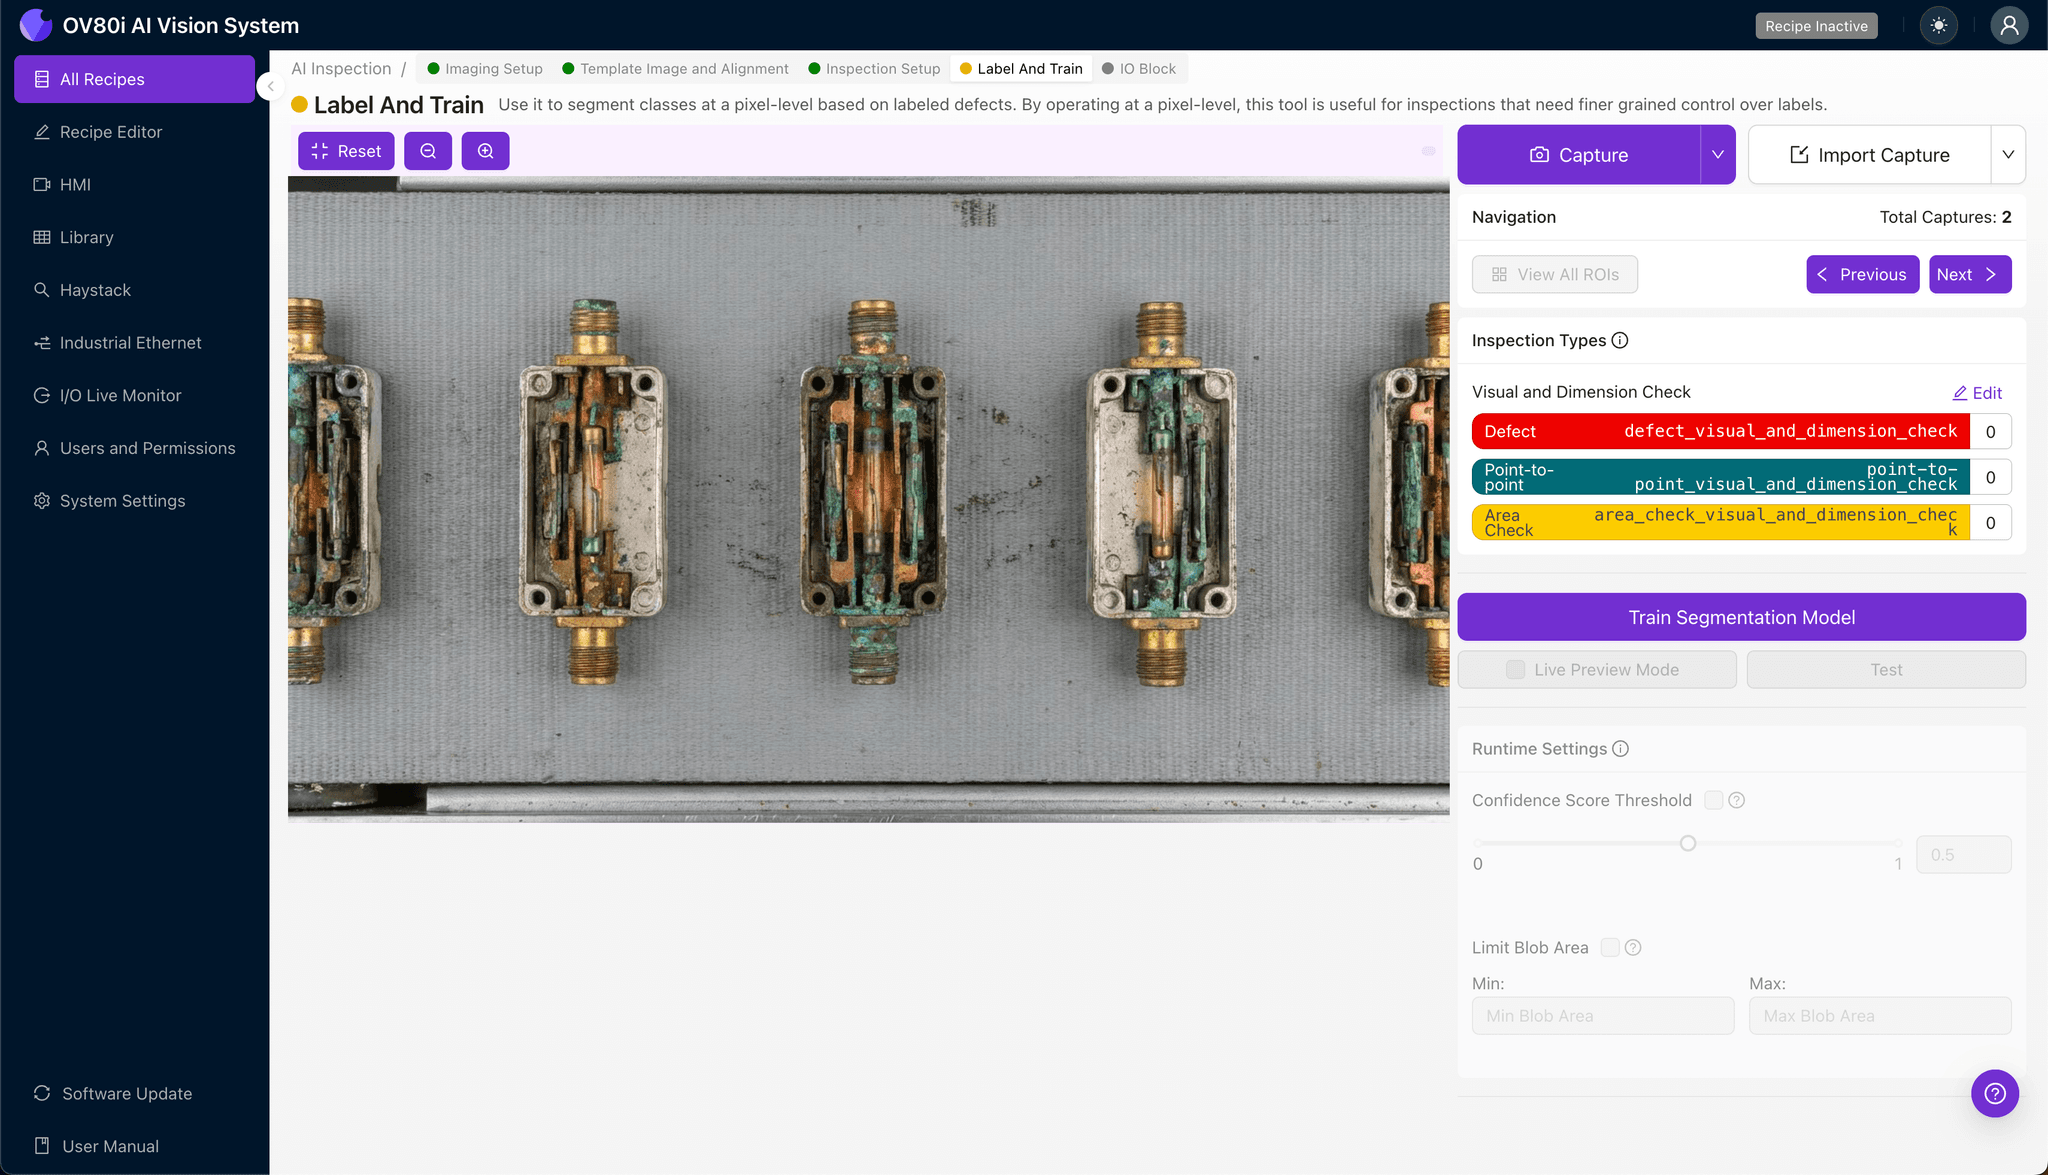The image size is (2048, 1175).
Task: Open Haystack from the sidebar
Action: (x=95, y=290)
